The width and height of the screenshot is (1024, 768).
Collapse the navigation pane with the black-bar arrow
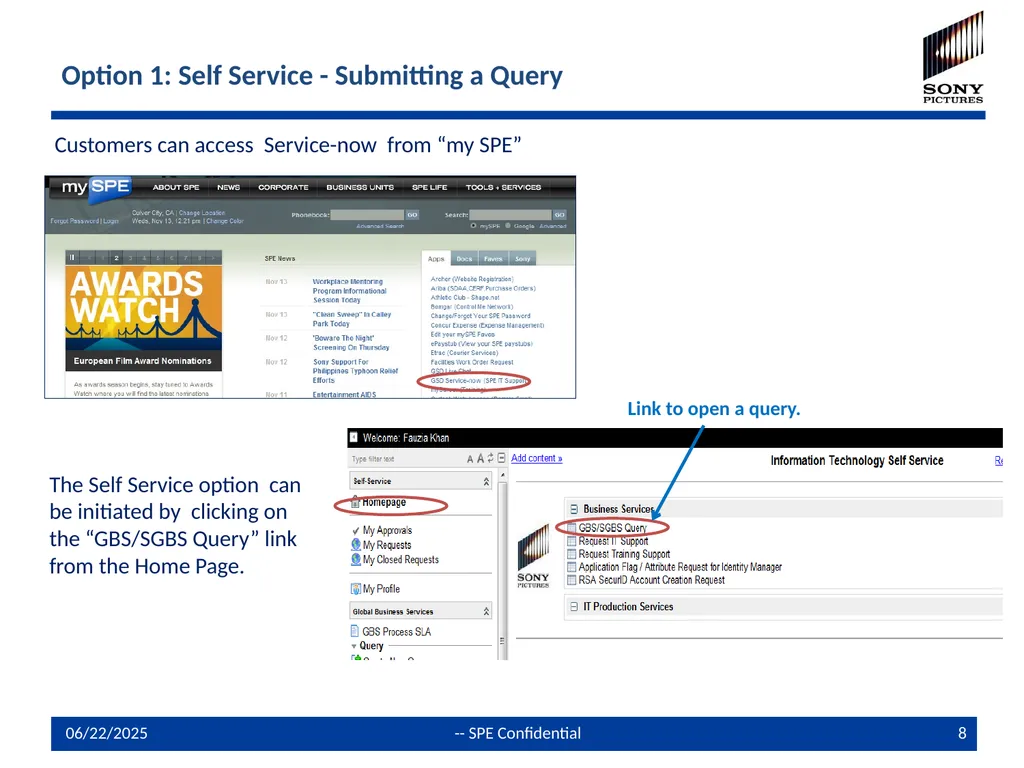coord(353,438)
